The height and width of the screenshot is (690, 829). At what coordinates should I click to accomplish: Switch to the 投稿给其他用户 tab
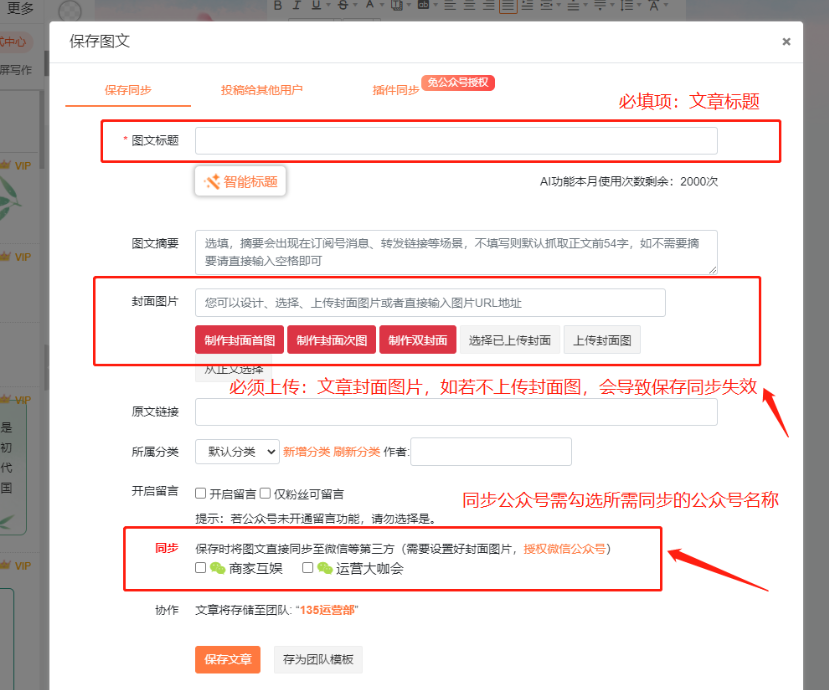(262, 90)
